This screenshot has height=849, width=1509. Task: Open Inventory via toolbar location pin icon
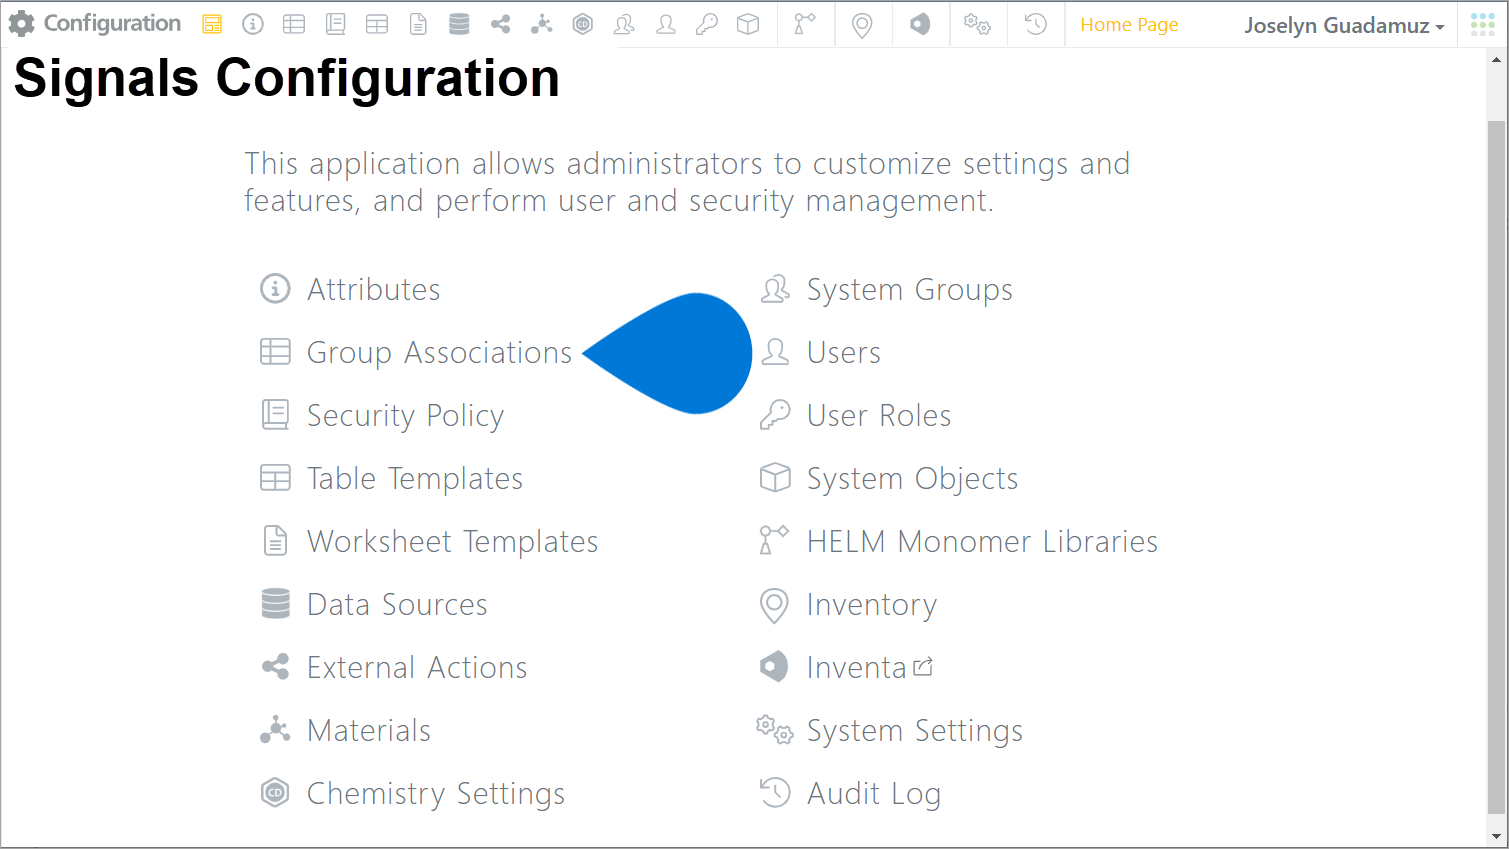click(862, 25)
